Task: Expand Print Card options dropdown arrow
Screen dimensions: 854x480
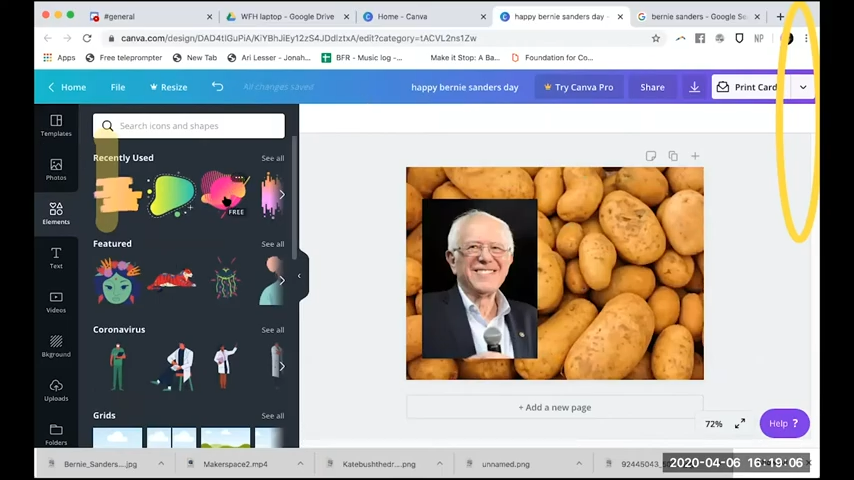Action: 803,87
